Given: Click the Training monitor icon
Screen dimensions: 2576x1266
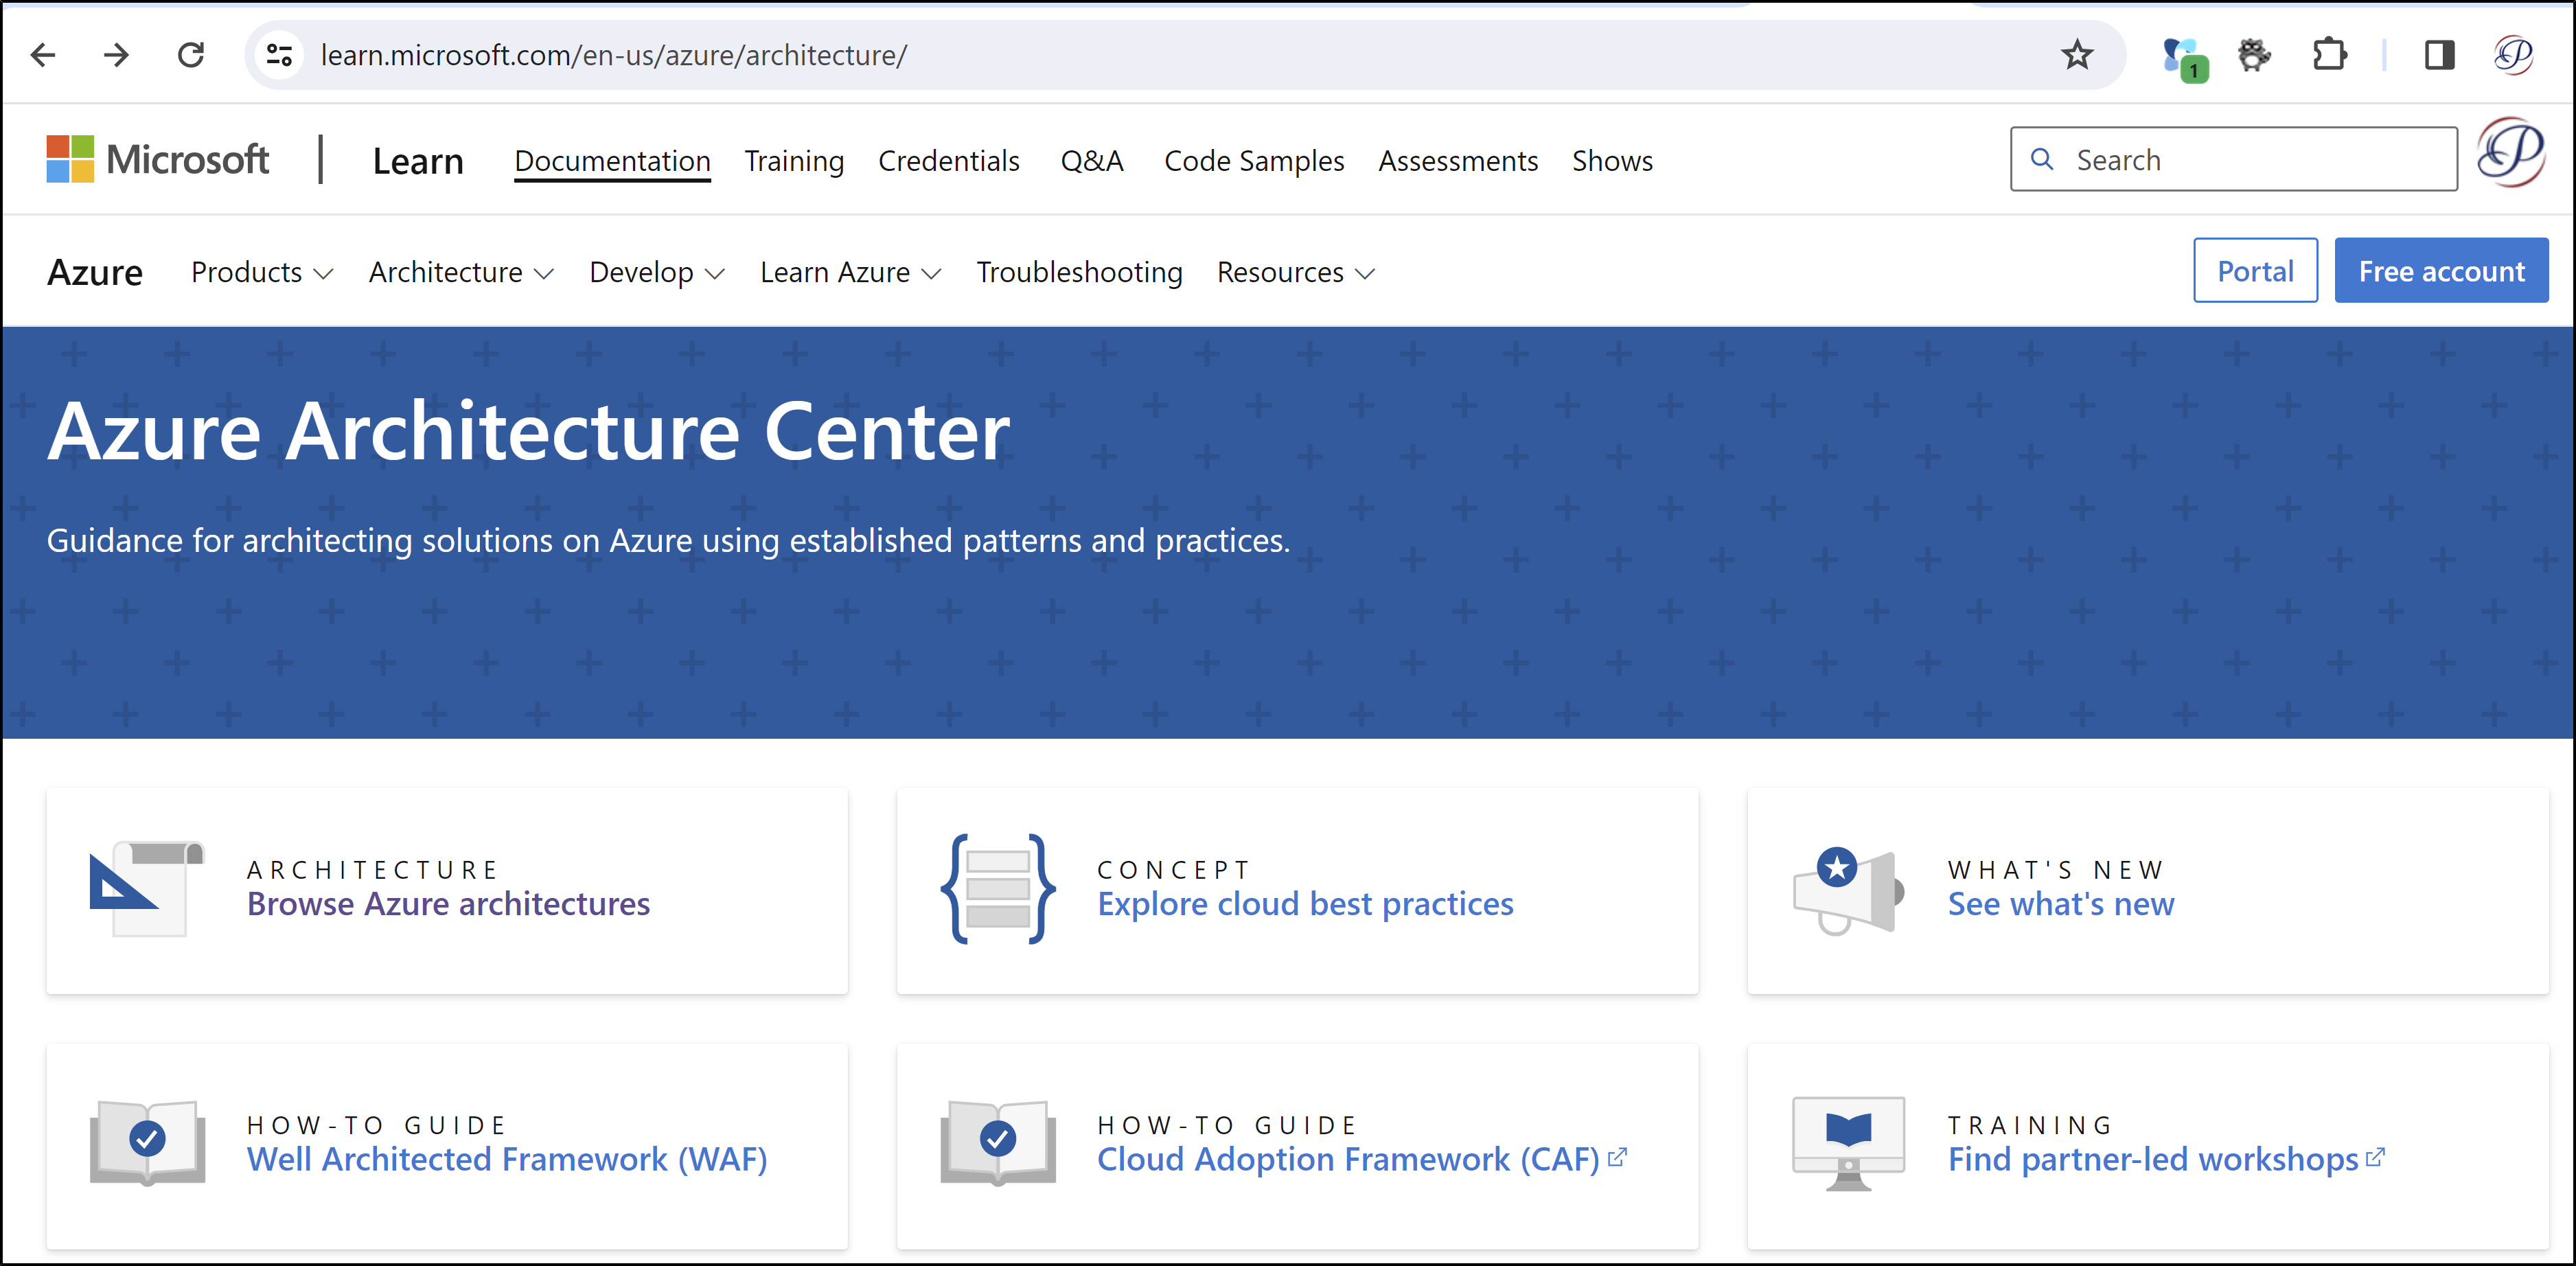Looking at the screenshot, I should [x=1848, y=1143].
